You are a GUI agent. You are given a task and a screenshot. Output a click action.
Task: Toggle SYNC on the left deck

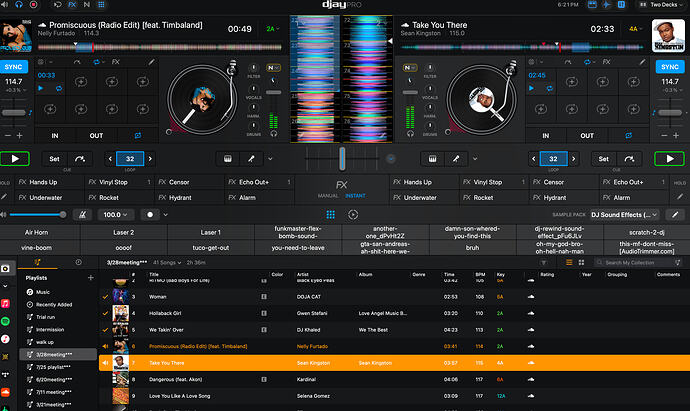point(14,67)
